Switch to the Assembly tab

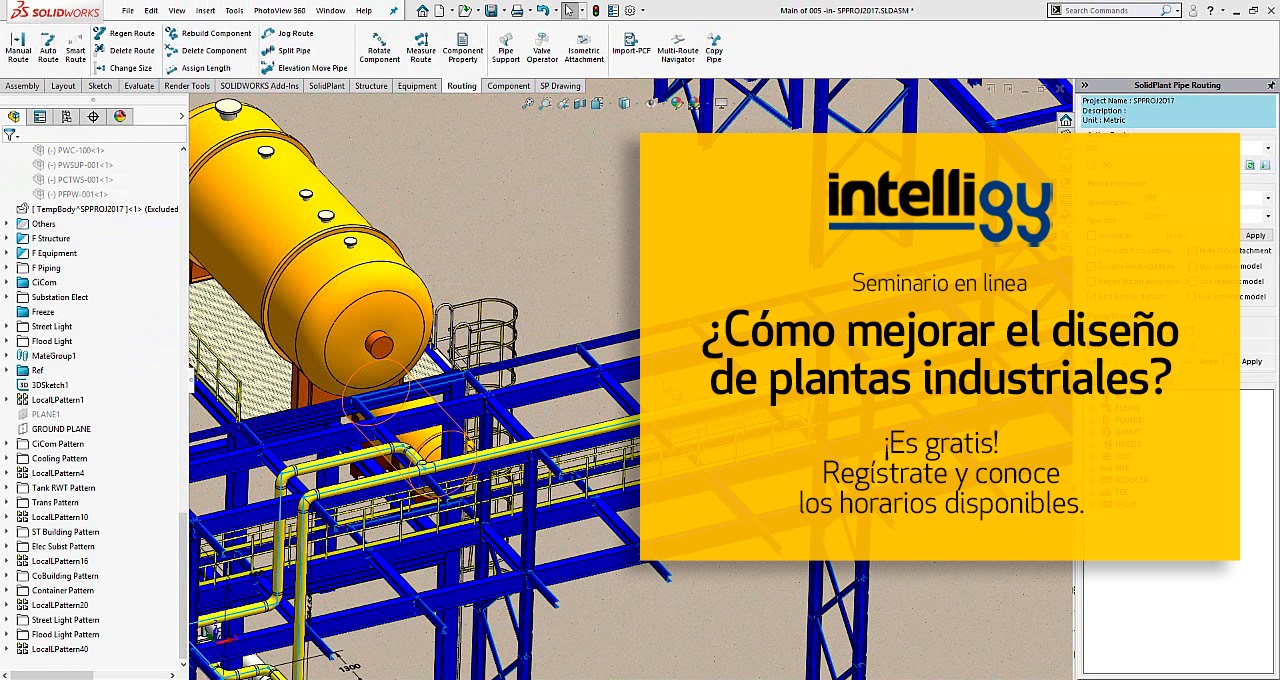[x=22, y=86]
